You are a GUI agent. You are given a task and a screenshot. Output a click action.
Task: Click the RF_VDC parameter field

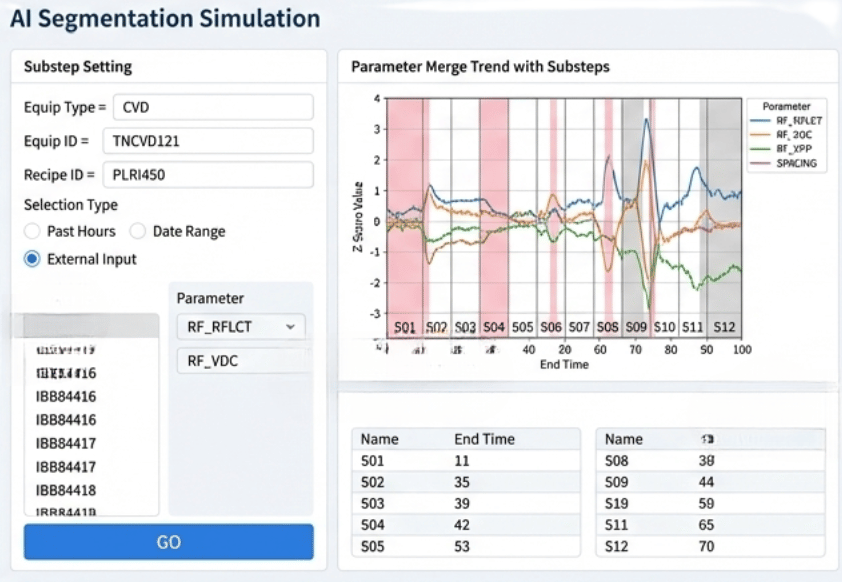pos(240,362)
